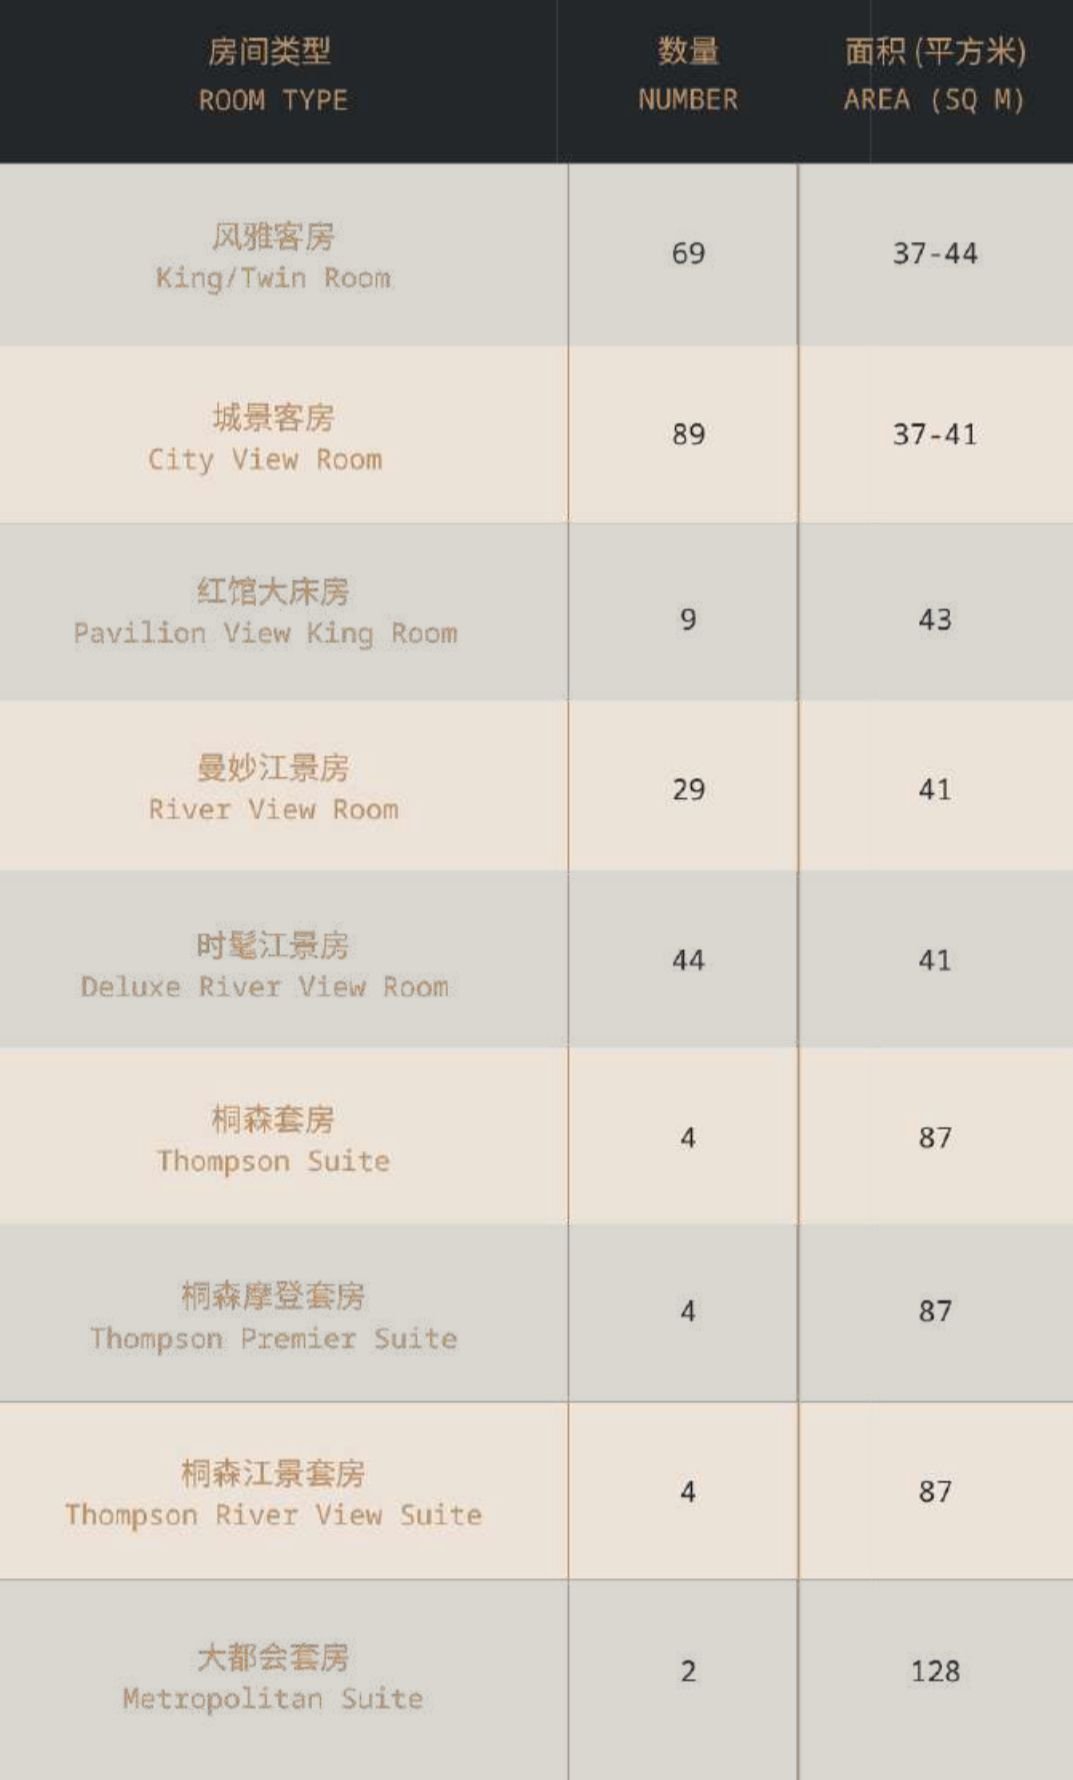The height and width of the screenshot is (1780, 1073).
Task: Click the quantity value 29
Action: [x=688, y=790]
